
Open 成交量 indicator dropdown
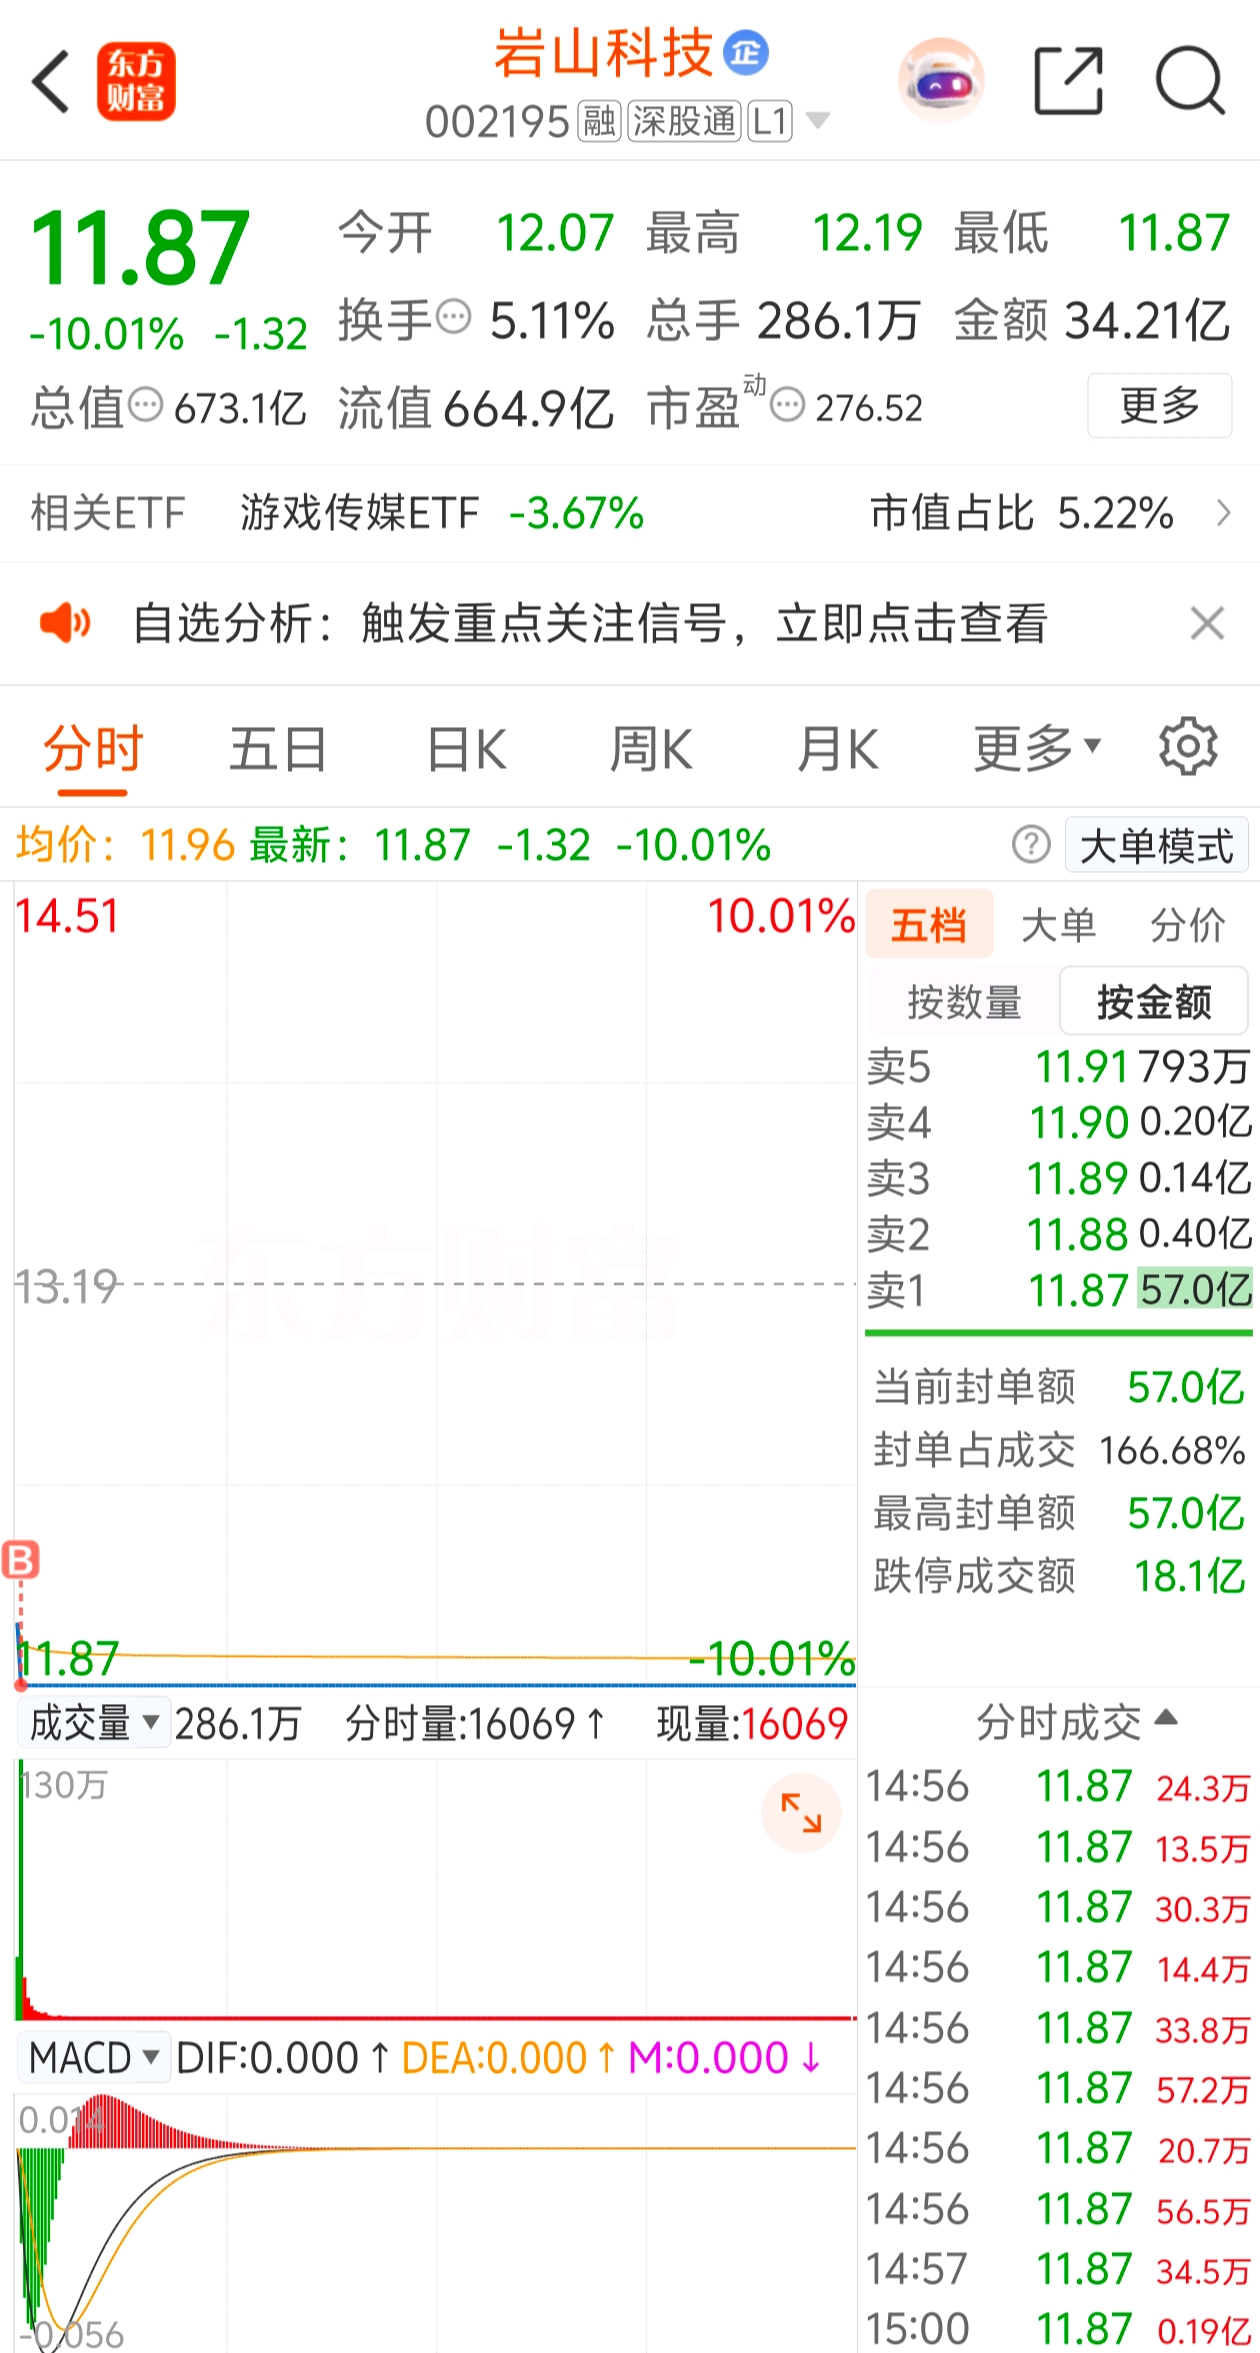(x=94, y=1723)
